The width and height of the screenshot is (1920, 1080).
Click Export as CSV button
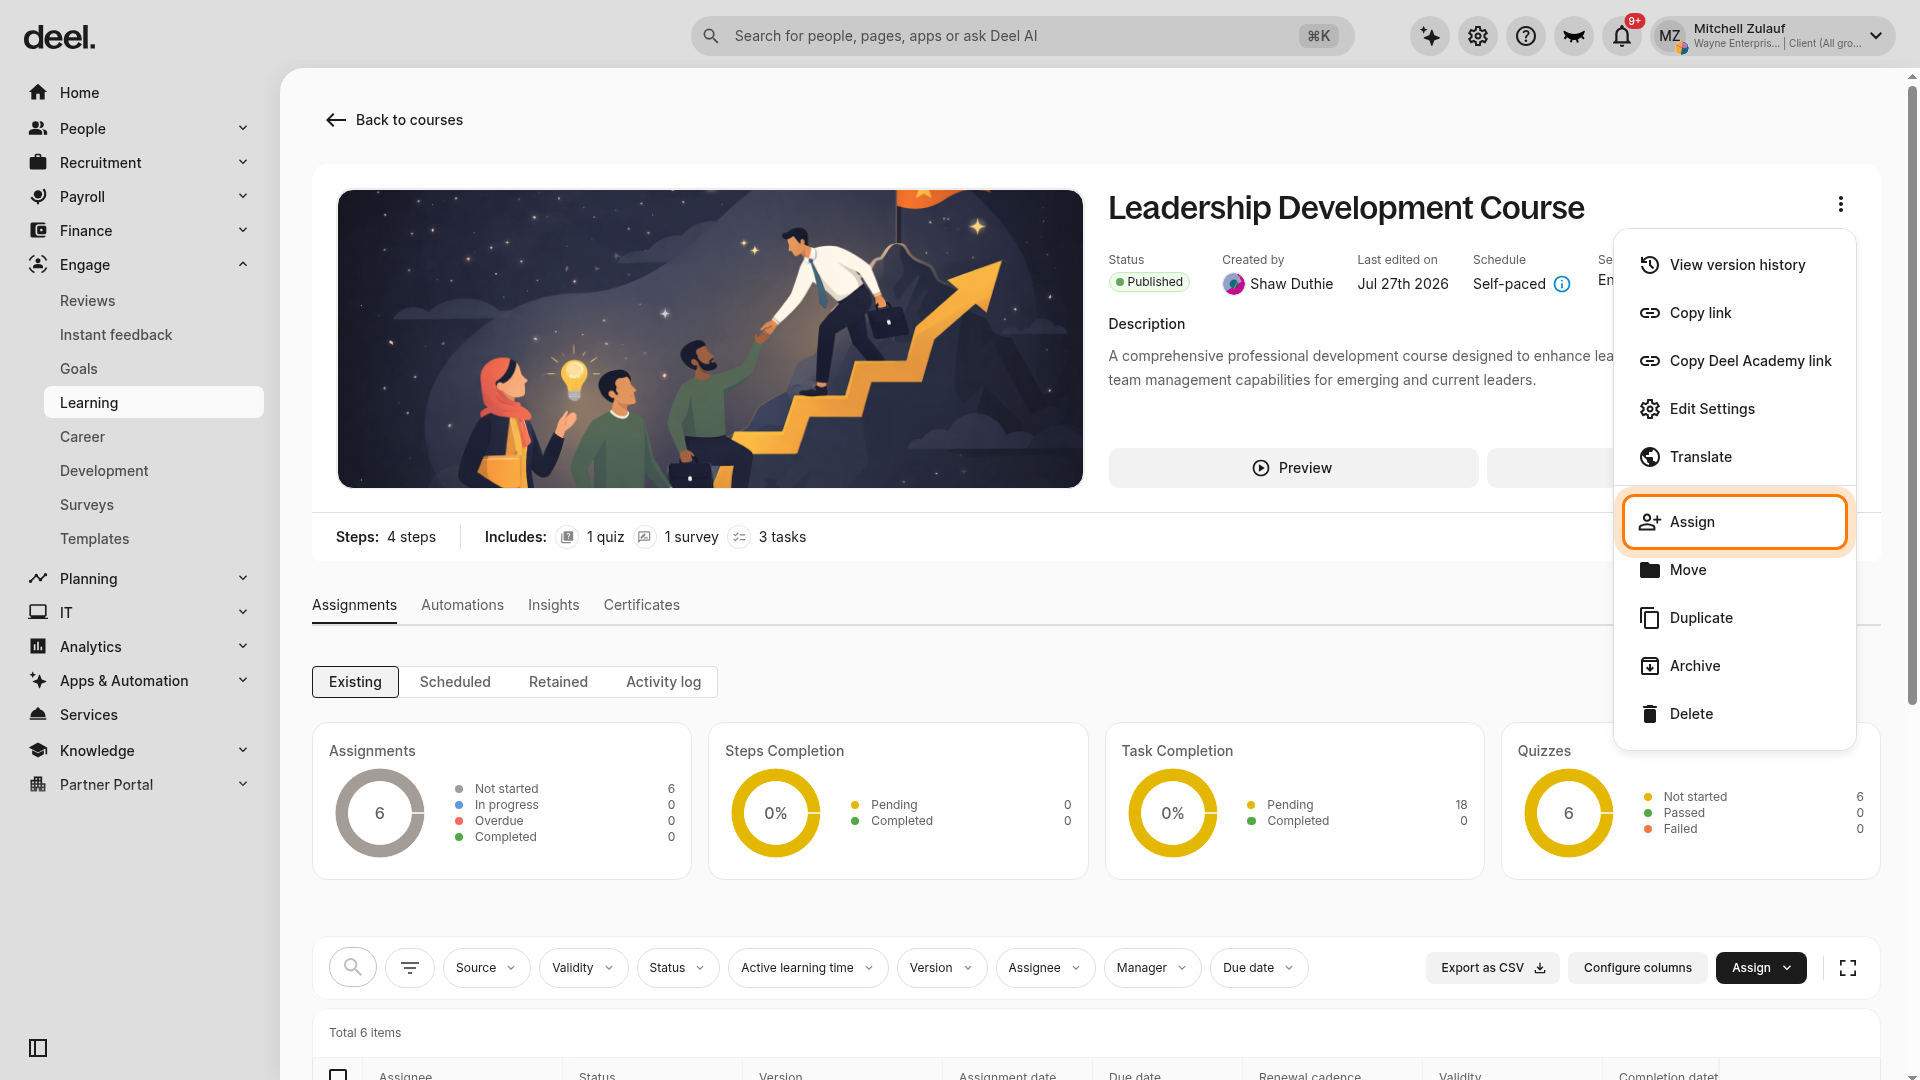pyautogui.click(x=1492, y=968)
